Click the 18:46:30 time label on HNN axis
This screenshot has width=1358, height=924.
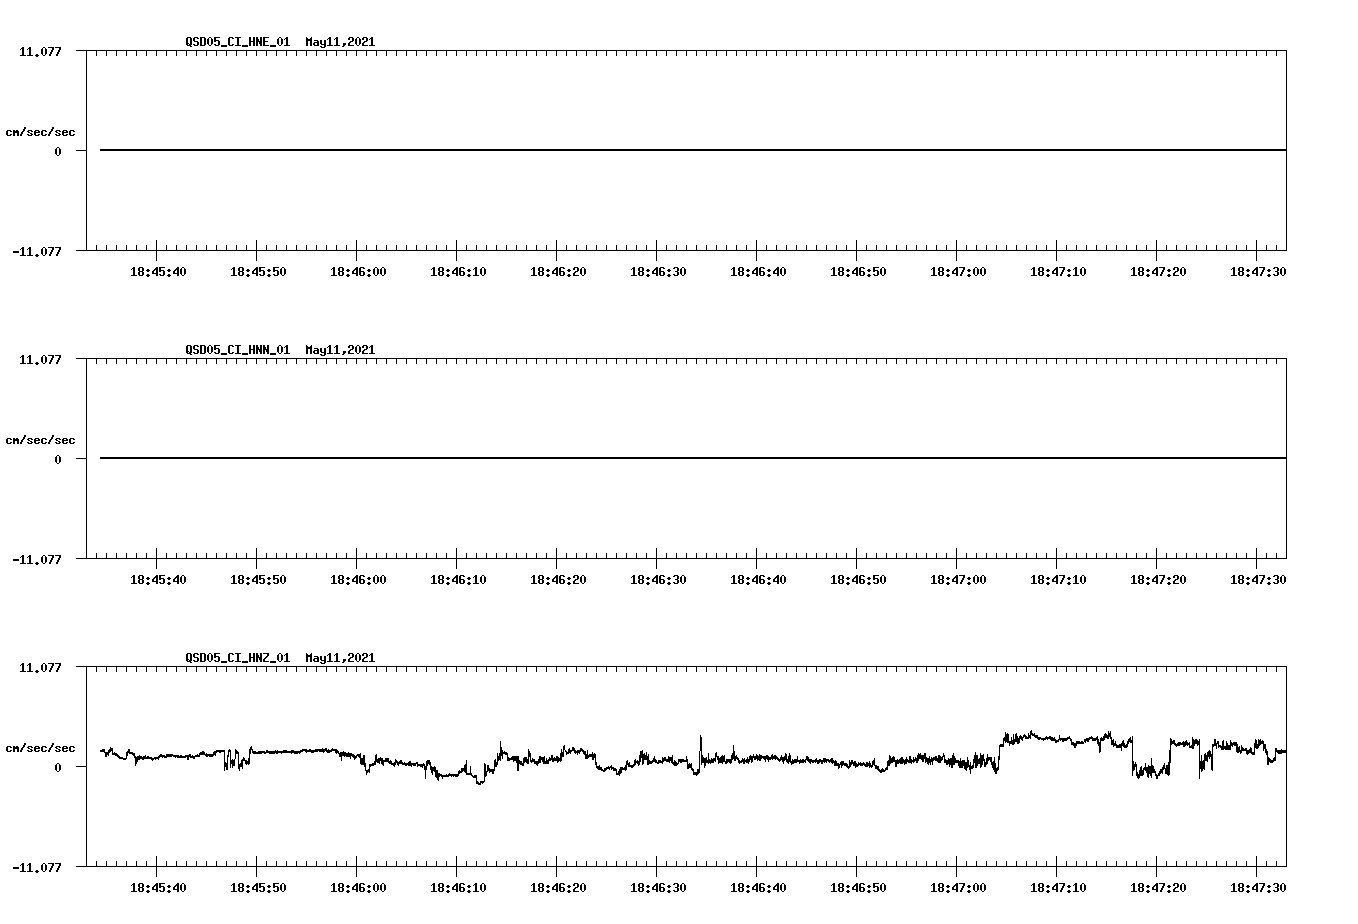660,577
